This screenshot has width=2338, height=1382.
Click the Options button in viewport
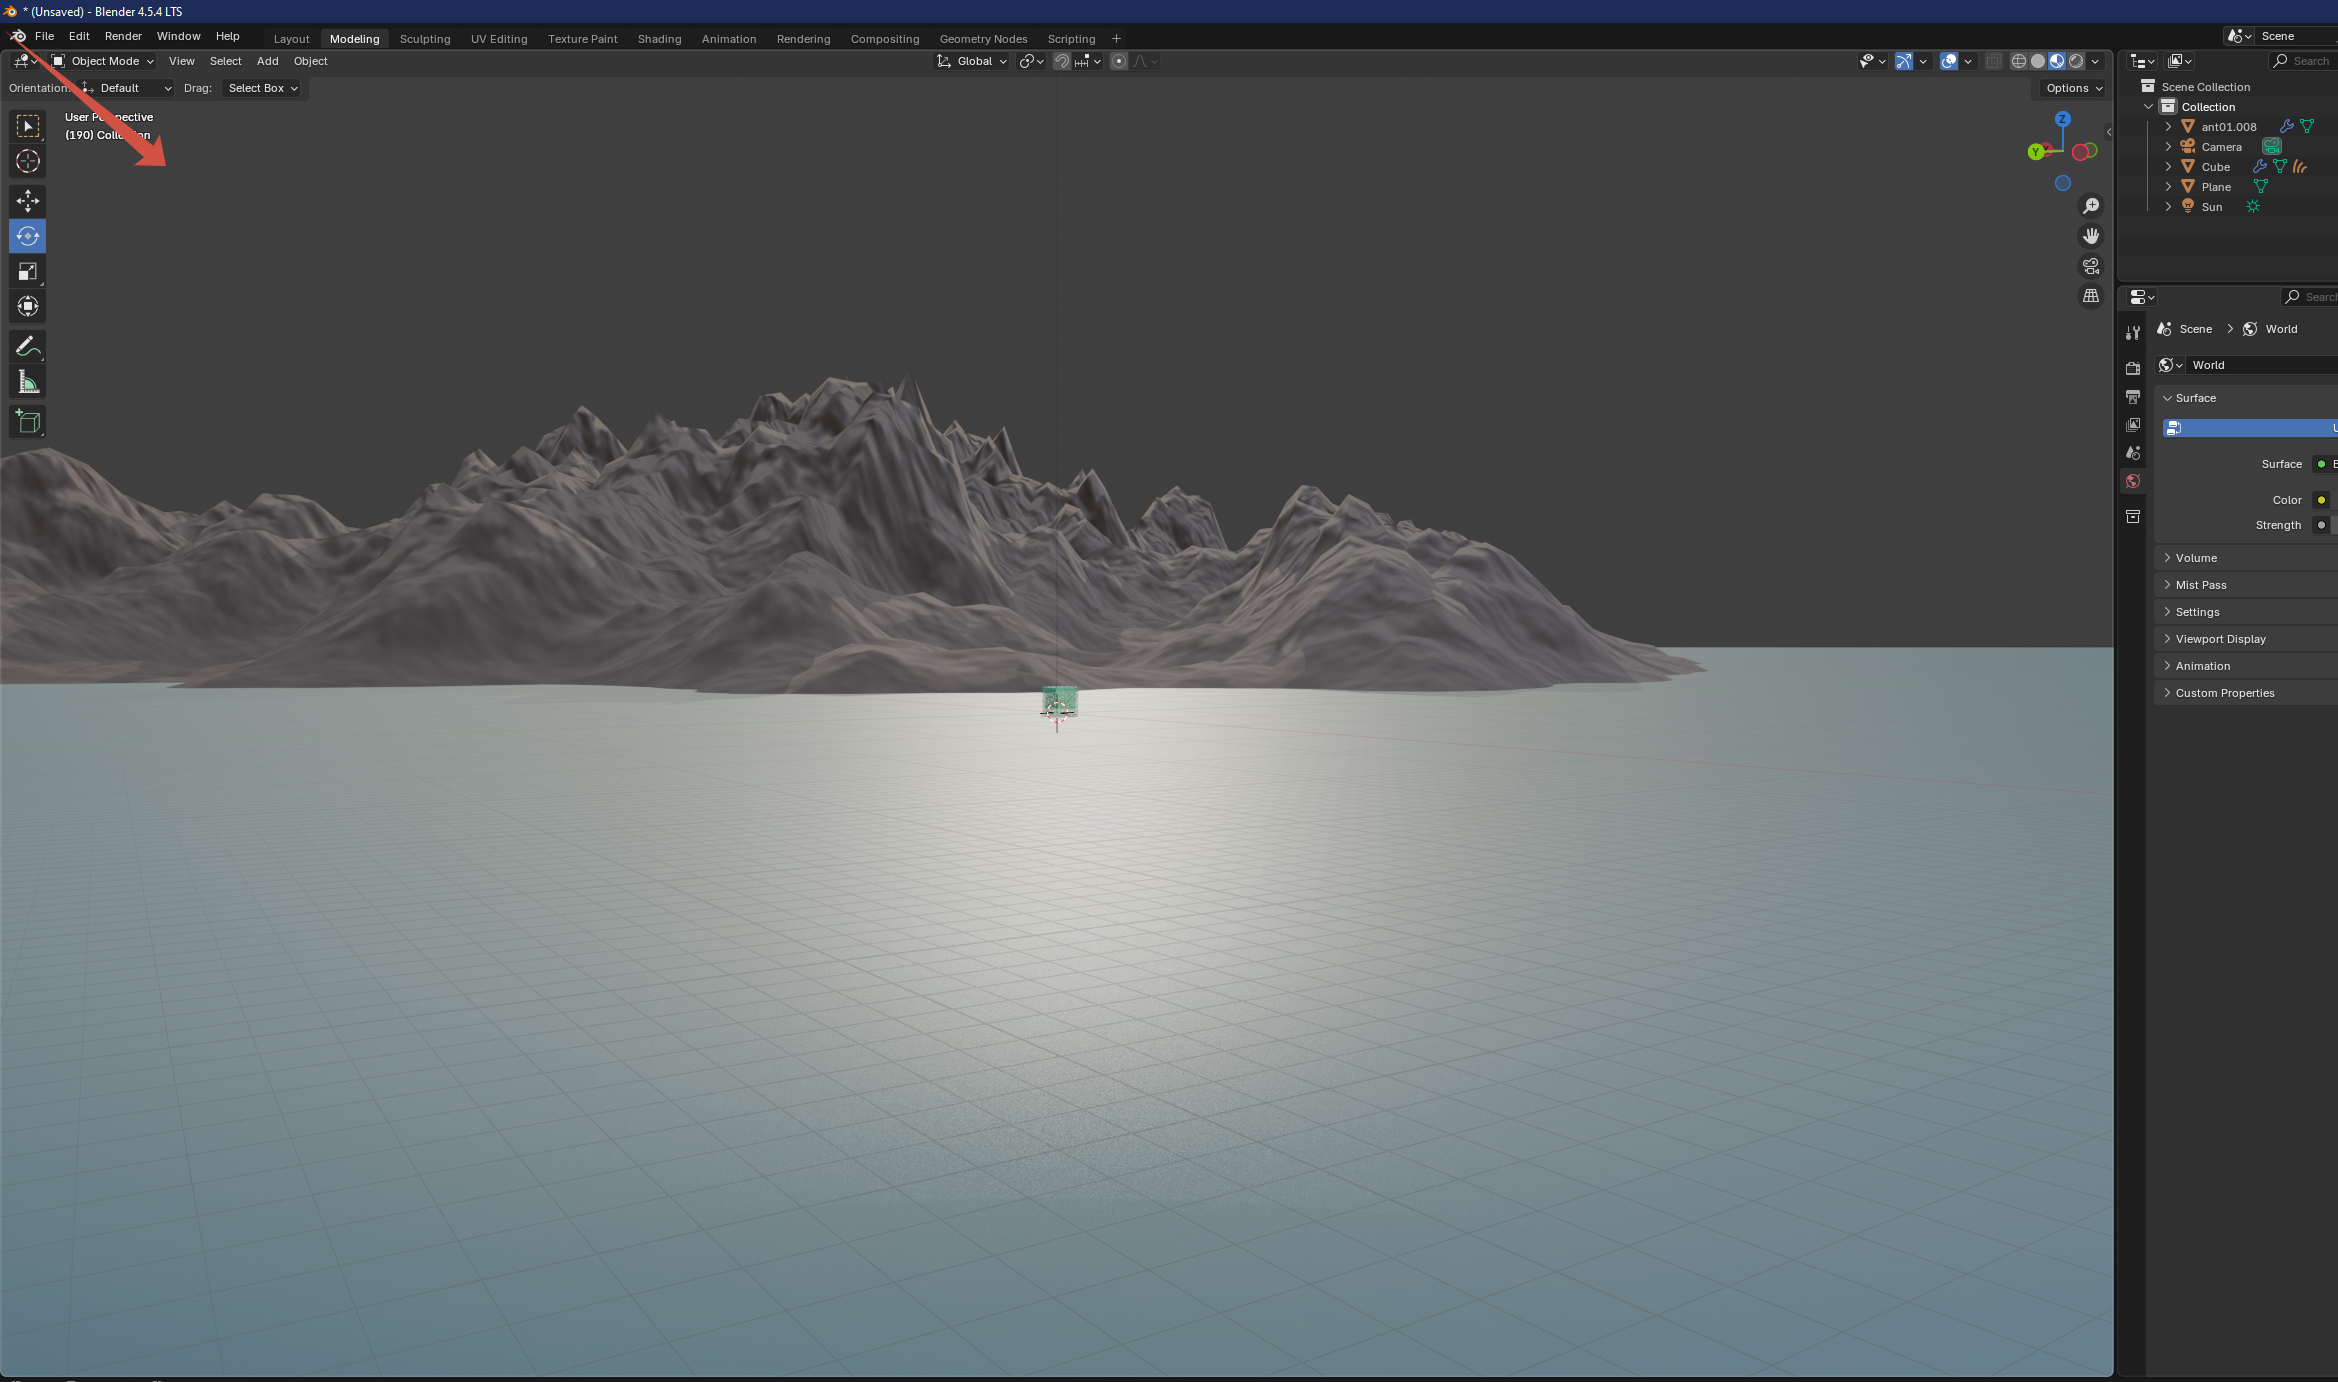pos(2073,88)
